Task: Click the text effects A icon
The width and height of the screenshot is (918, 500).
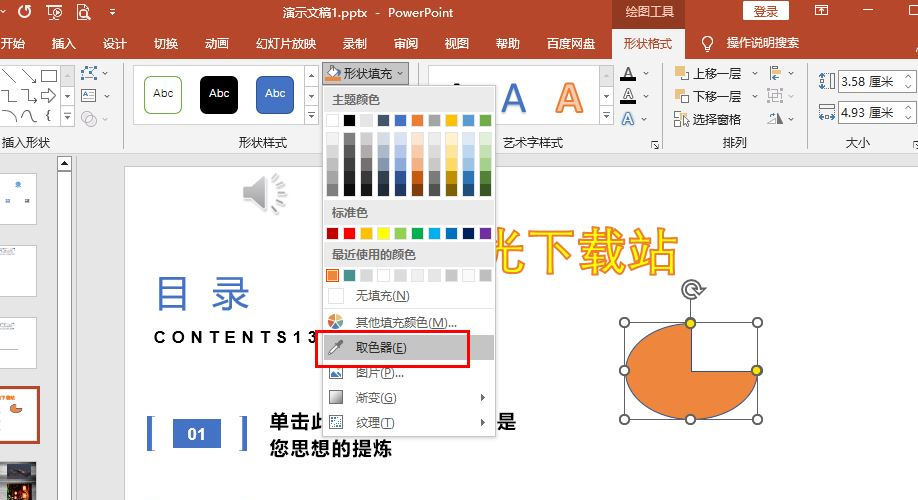Action: pyautogui.click(x=628, y=119)
